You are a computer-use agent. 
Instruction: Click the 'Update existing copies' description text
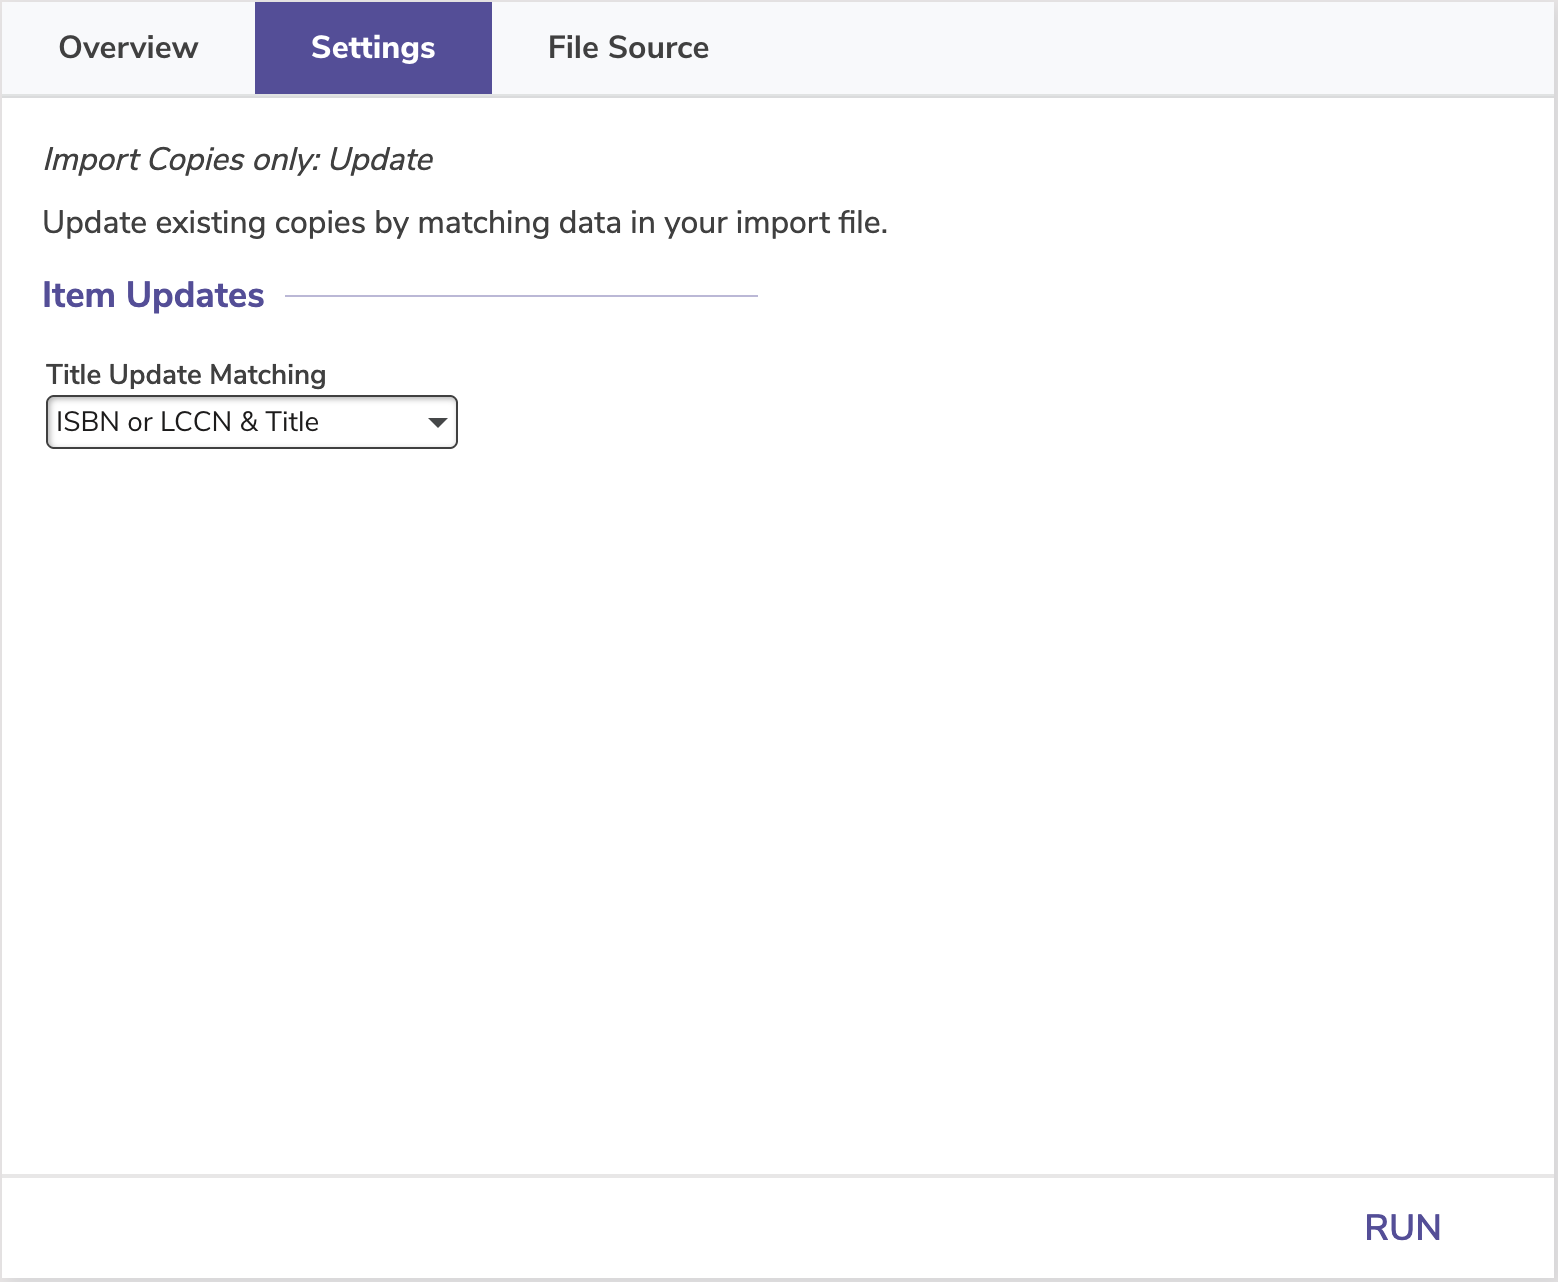464,222
